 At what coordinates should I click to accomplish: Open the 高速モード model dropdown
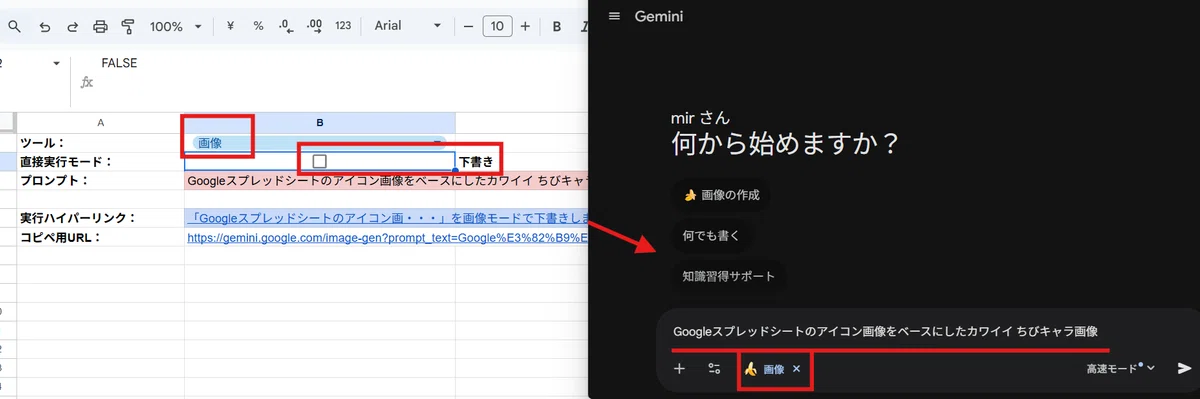coord(1121,369)
